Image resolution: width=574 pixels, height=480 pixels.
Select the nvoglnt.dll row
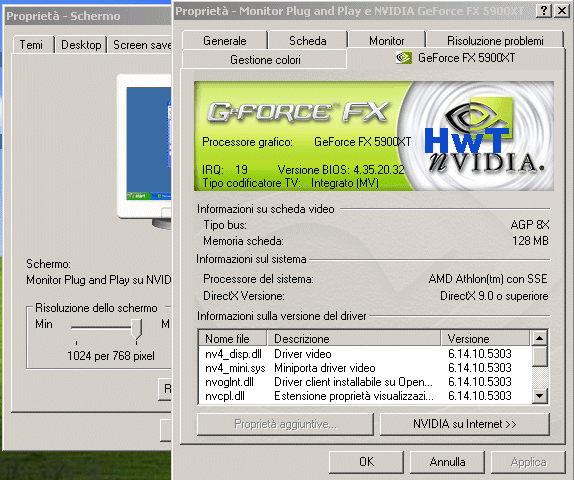[x=365, y=382]
